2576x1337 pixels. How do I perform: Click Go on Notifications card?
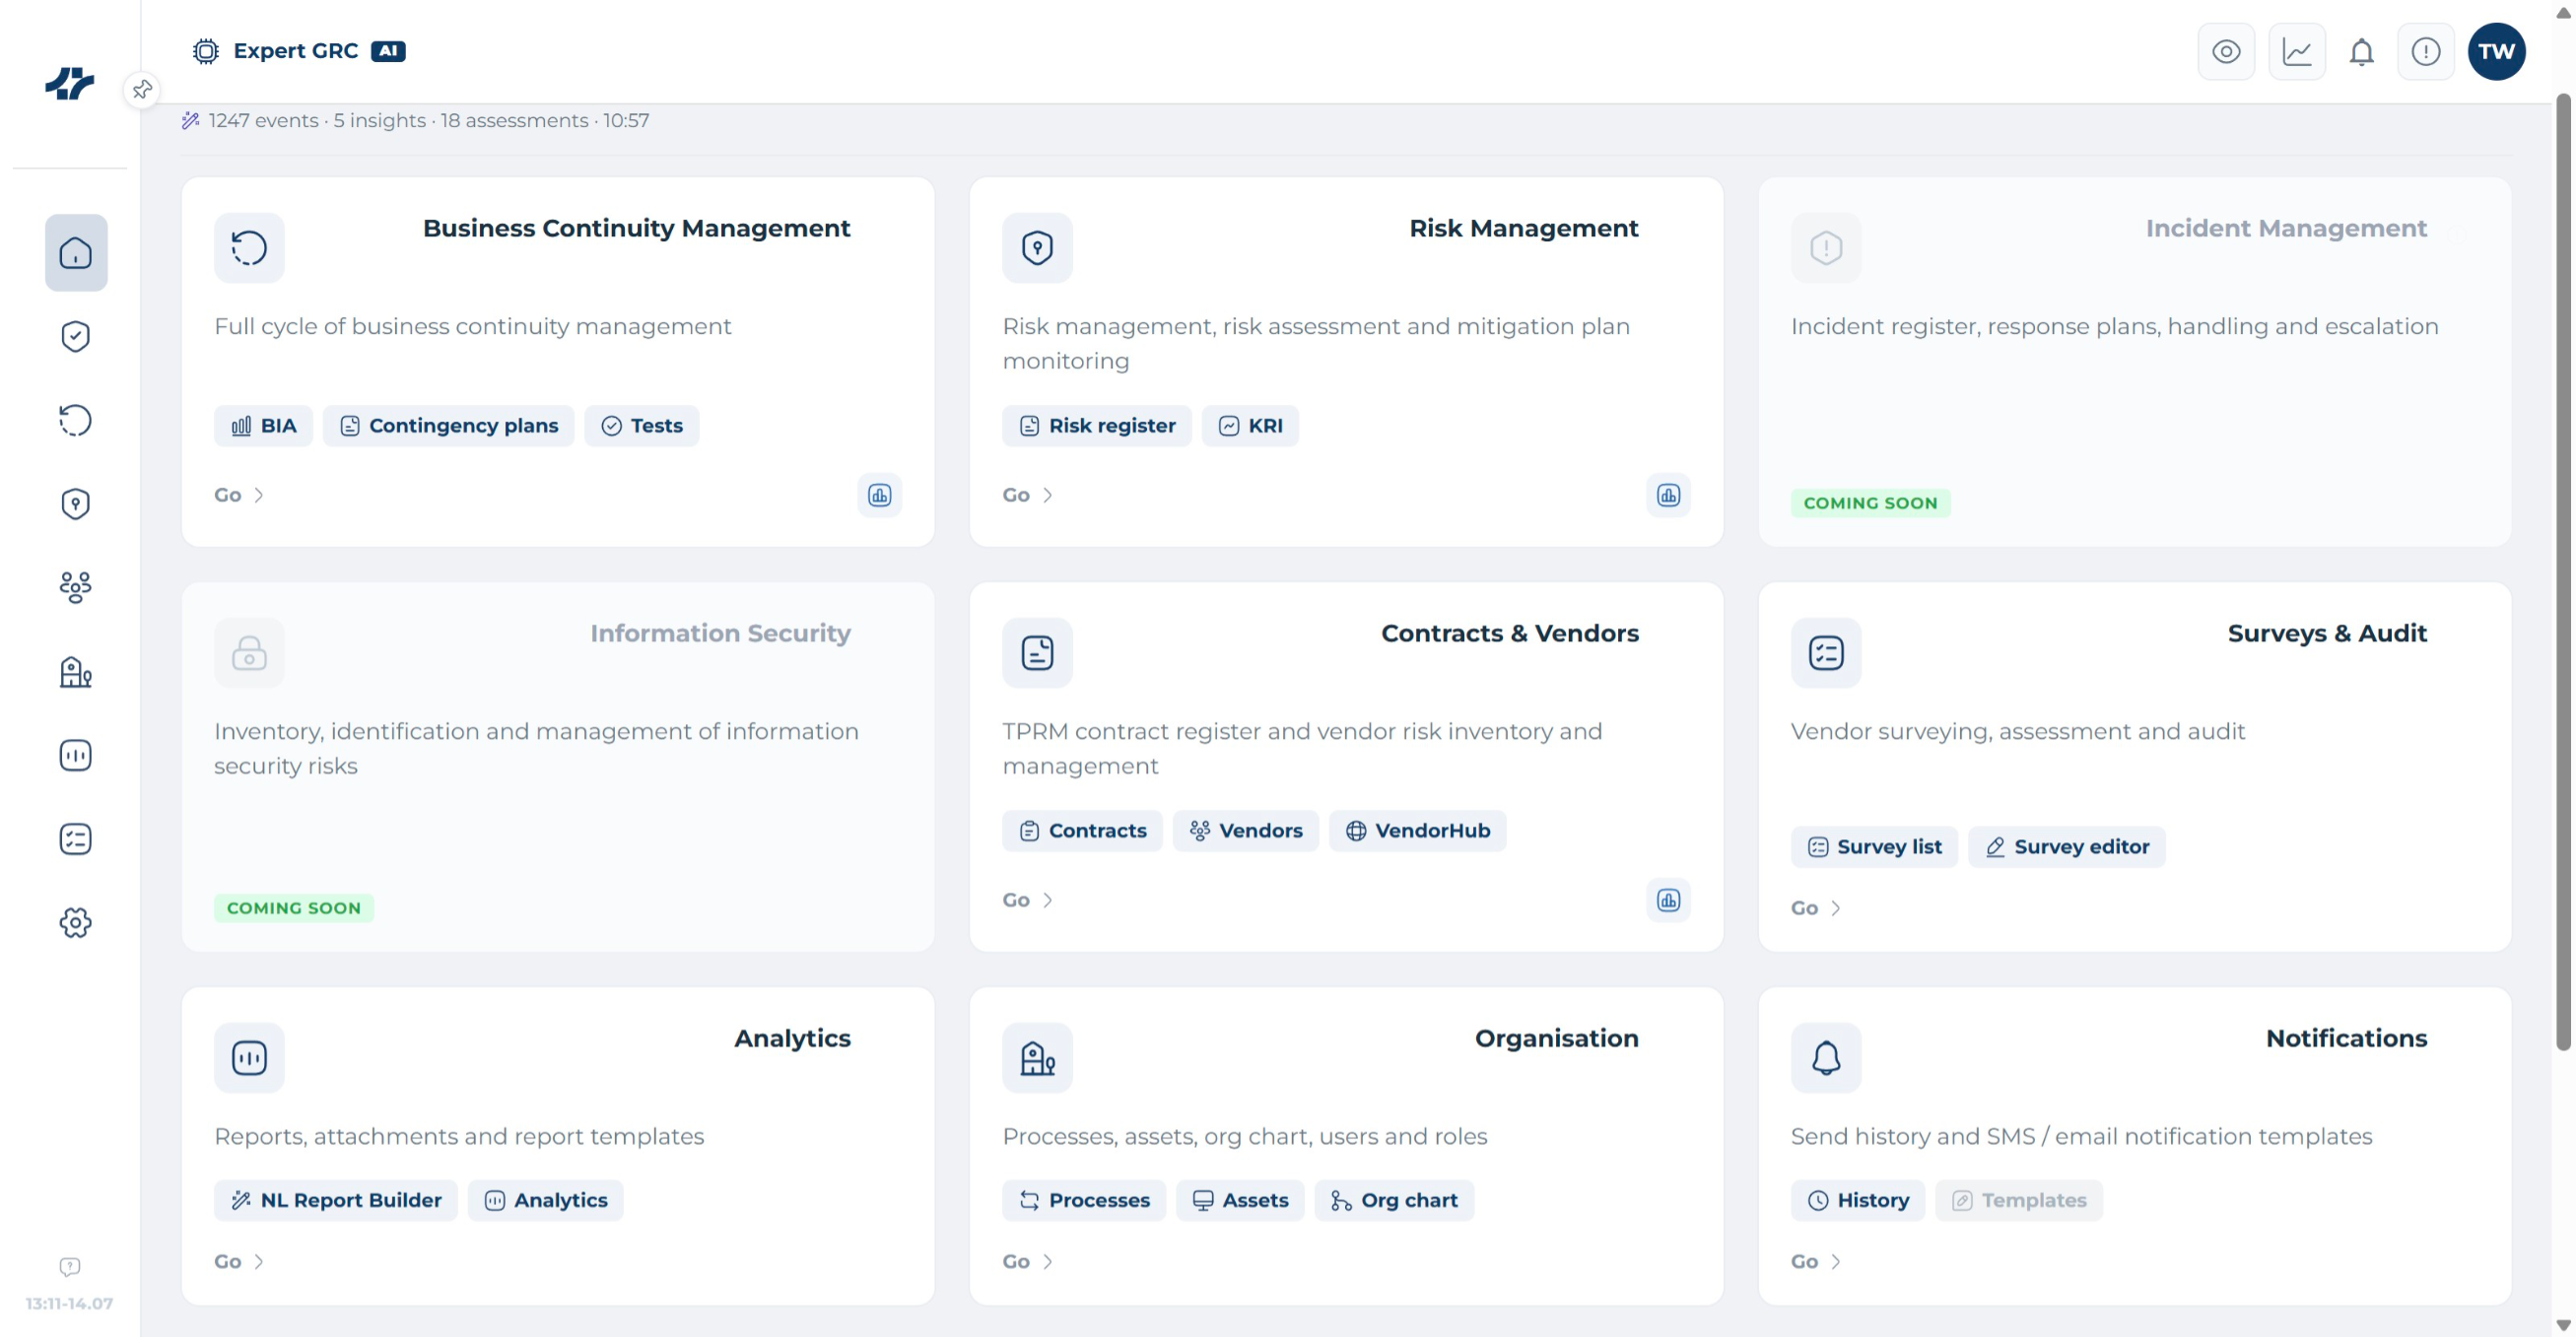(x=1816, y=1262)
